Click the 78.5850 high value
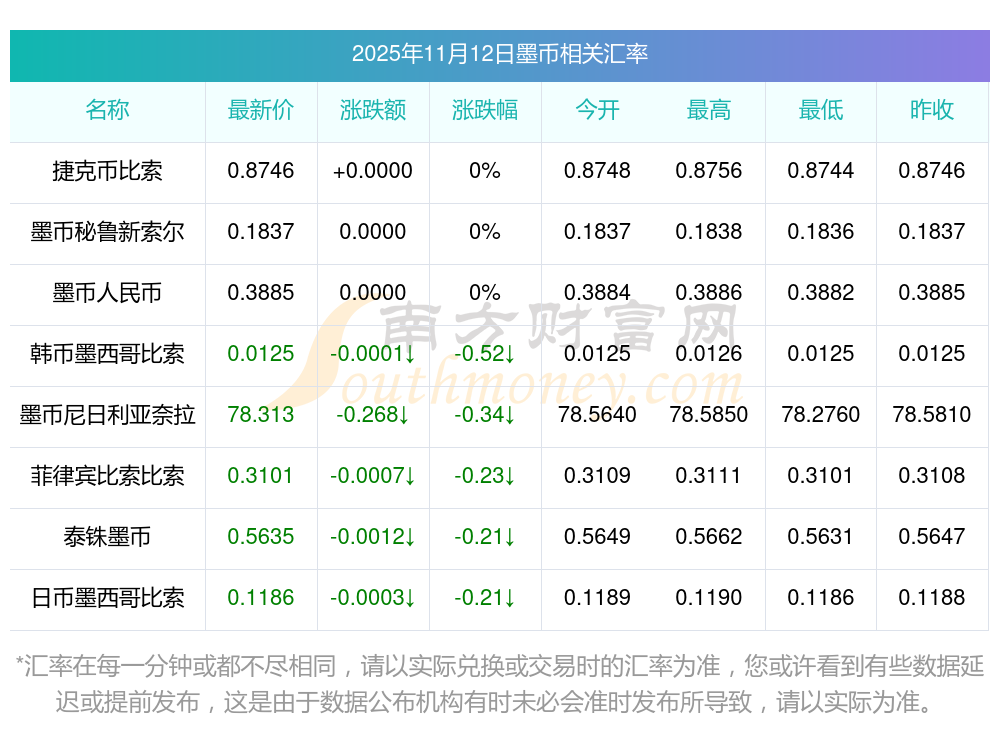The image size is (1000, 733). tap(709, 415)
